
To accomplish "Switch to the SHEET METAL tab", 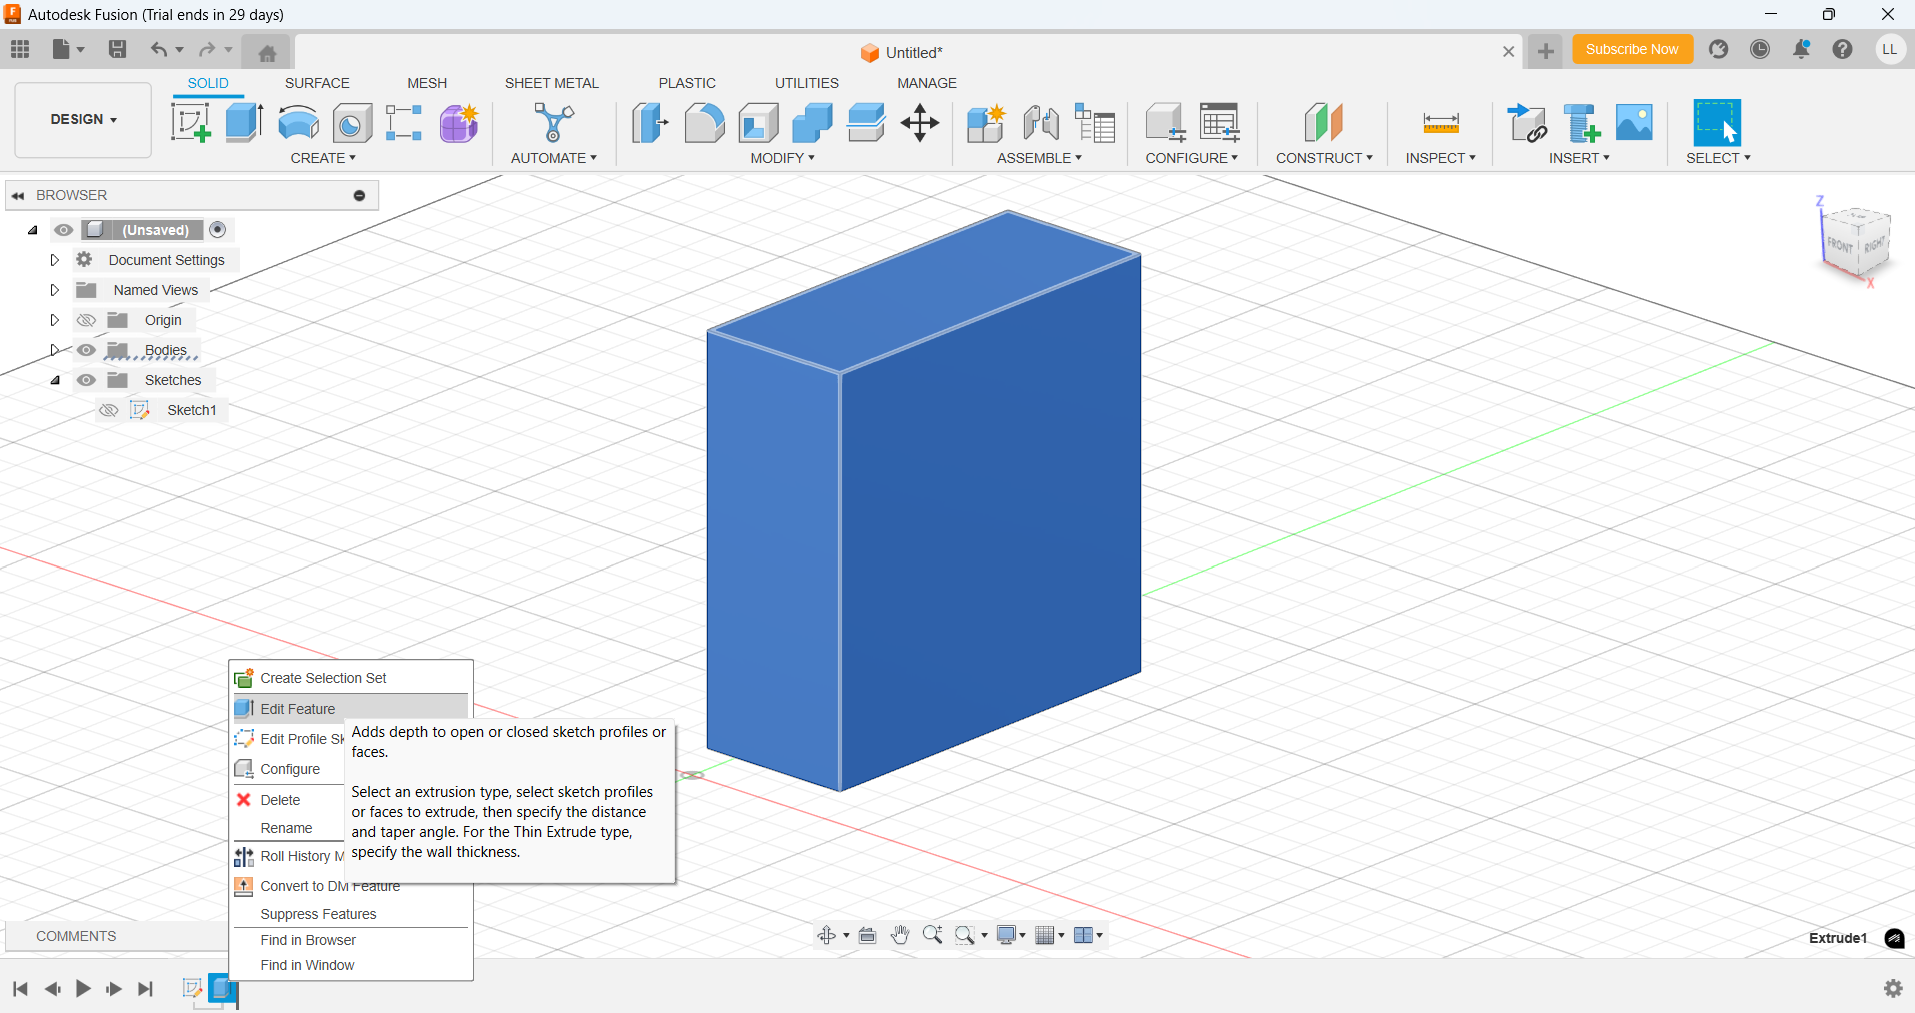I will [x=551, y=83].
